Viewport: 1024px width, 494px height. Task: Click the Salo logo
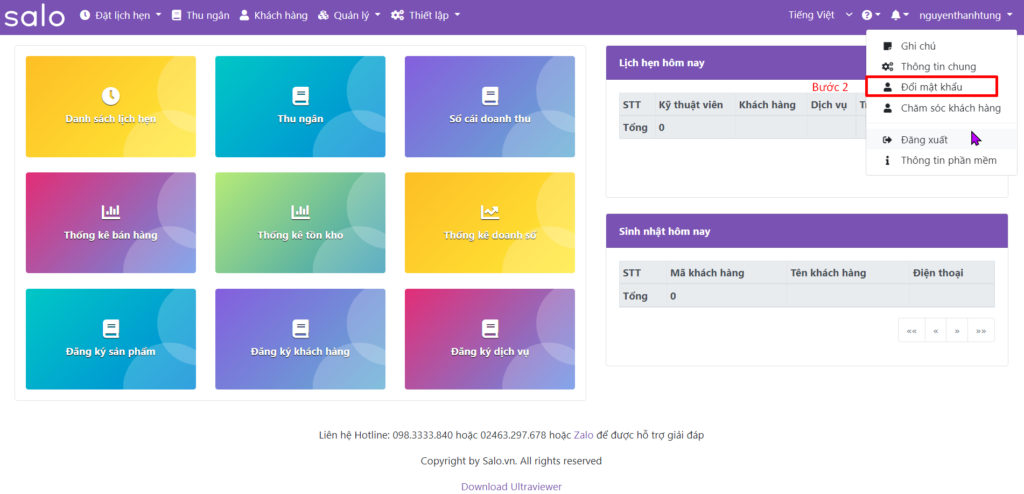click(35, 16)
